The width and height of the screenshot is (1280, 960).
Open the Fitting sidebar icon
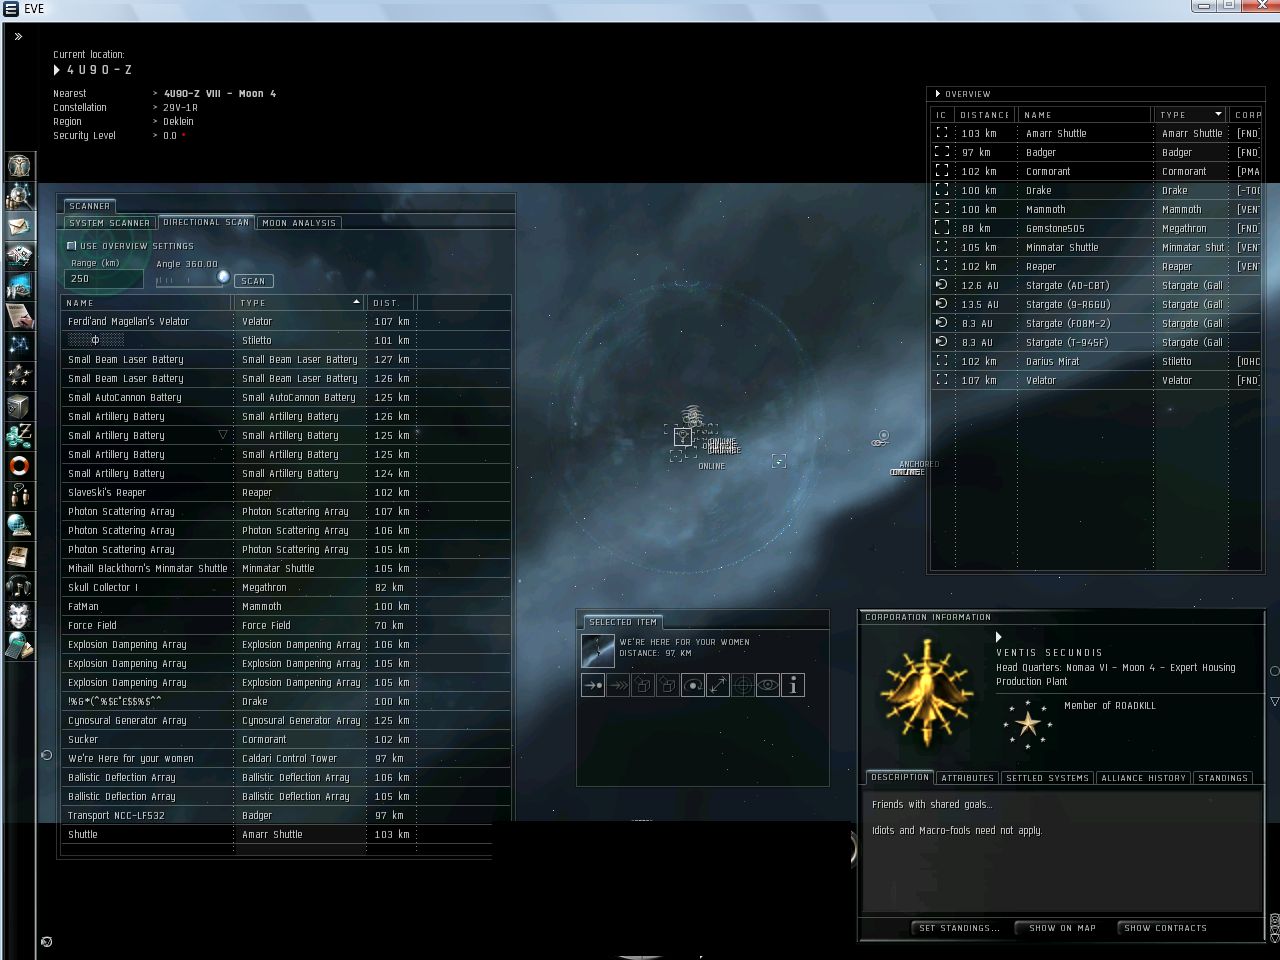click(19, 255)
